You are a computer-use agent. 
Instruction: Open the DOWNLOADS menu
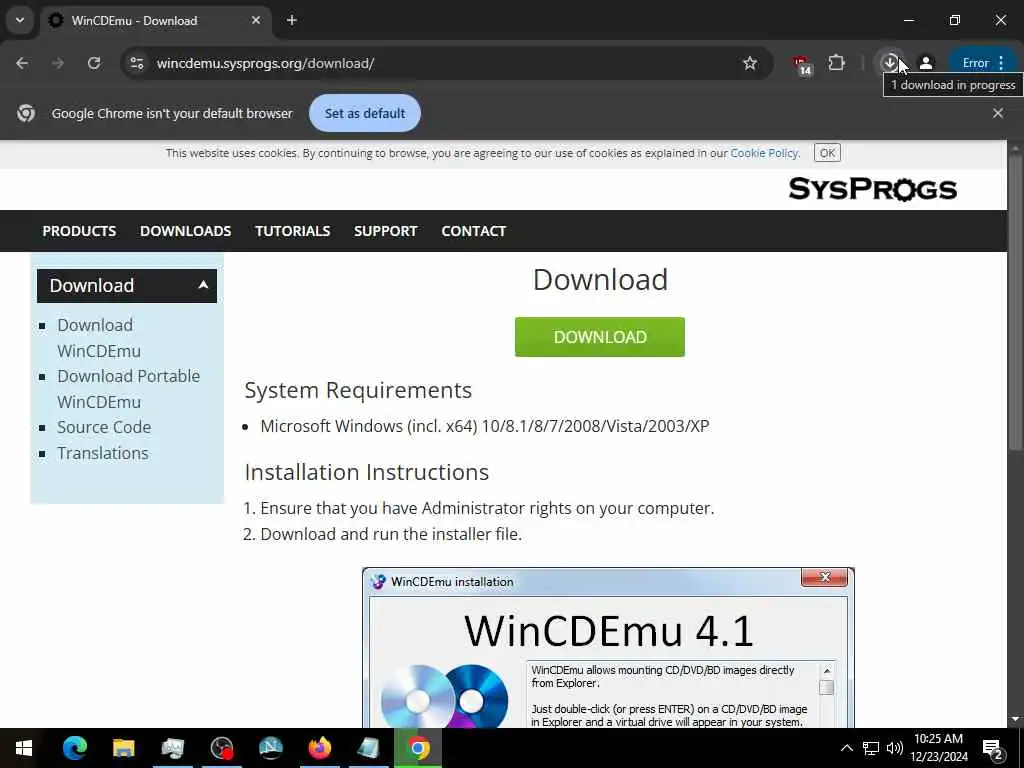tap(185, 231)
